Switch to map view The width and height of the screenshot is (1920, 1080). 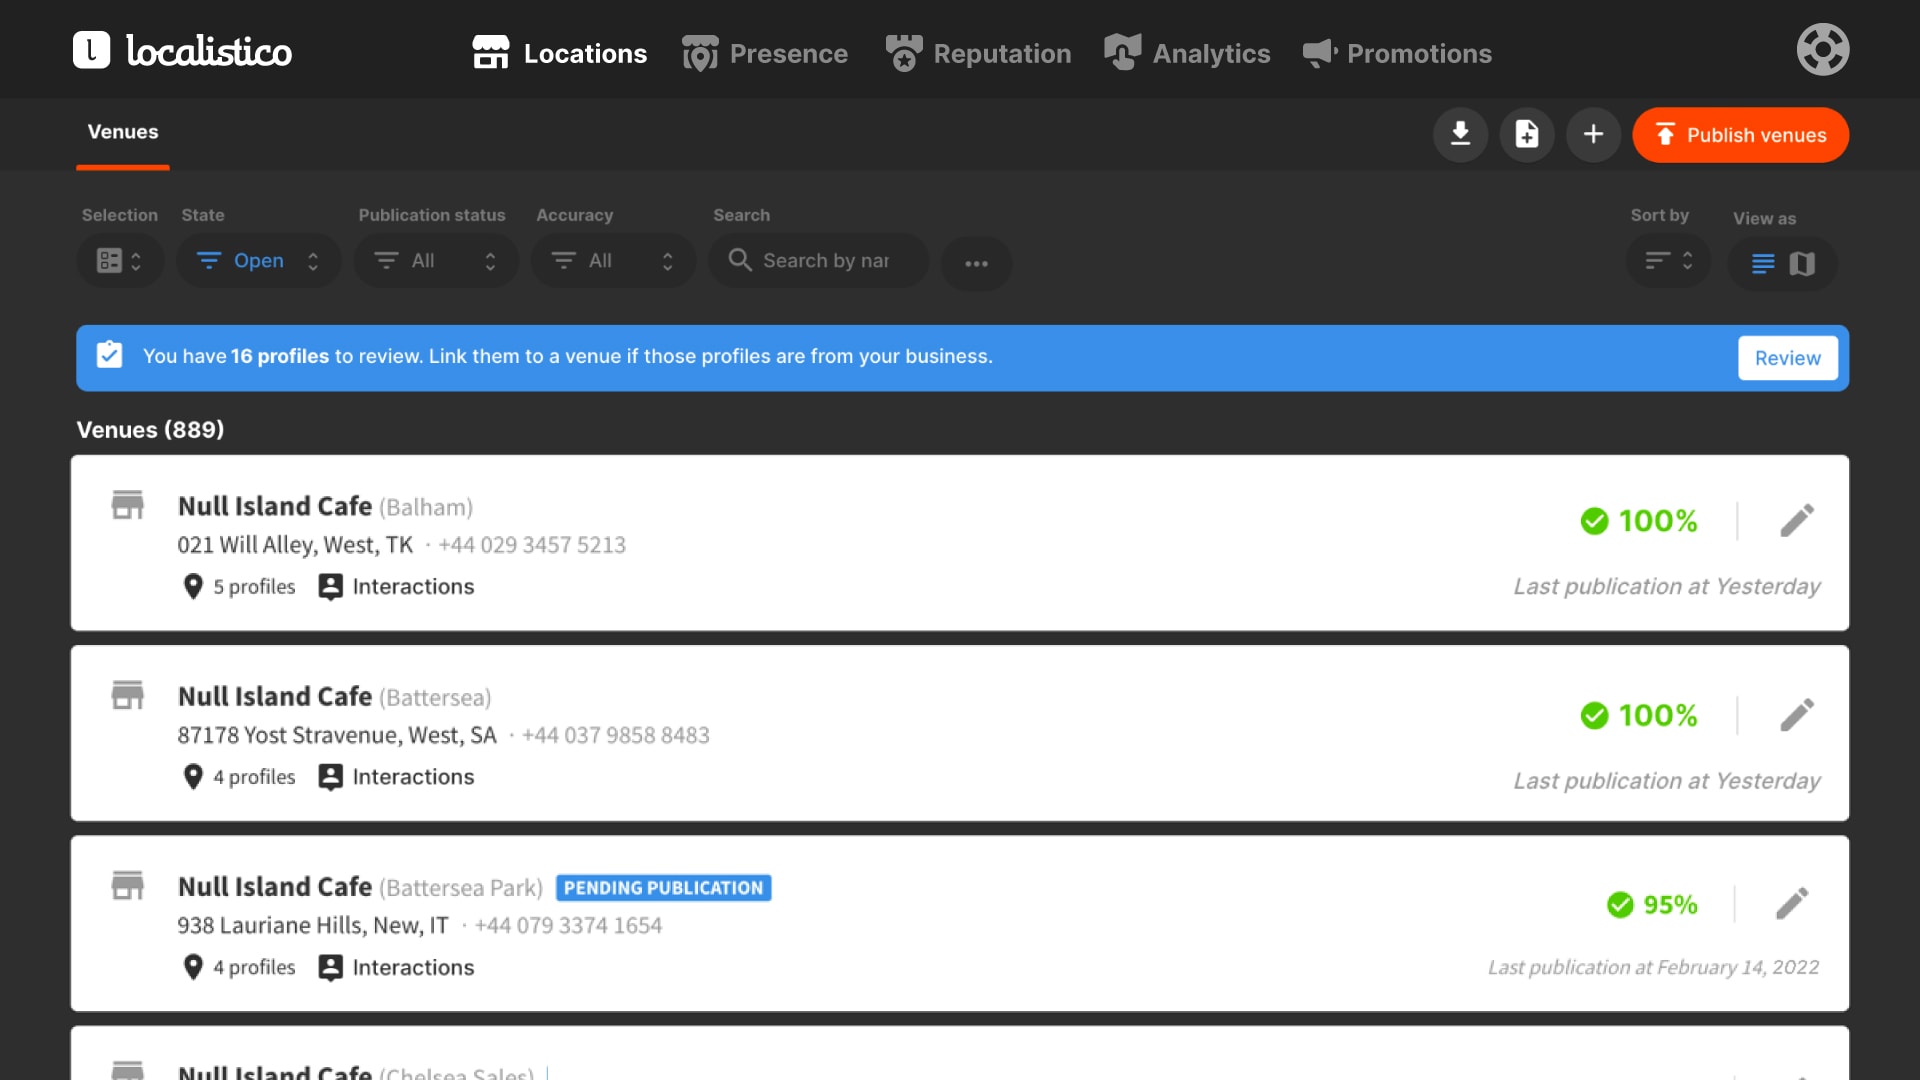(x=1802, y=263)
